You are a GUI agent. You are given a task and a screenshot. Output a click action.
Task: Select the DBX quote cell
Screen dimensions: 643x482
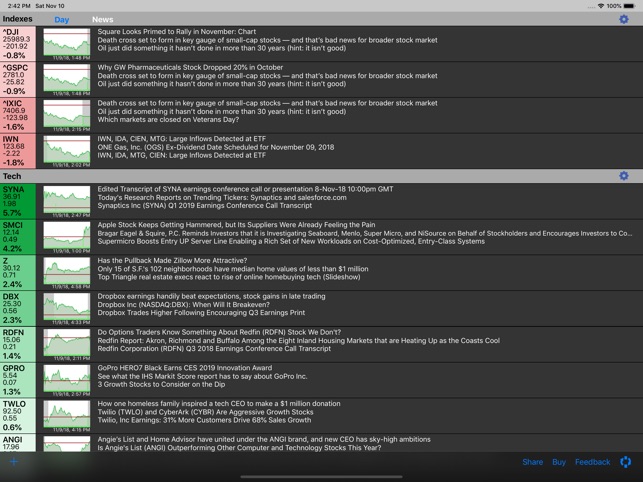coord(18,308)
